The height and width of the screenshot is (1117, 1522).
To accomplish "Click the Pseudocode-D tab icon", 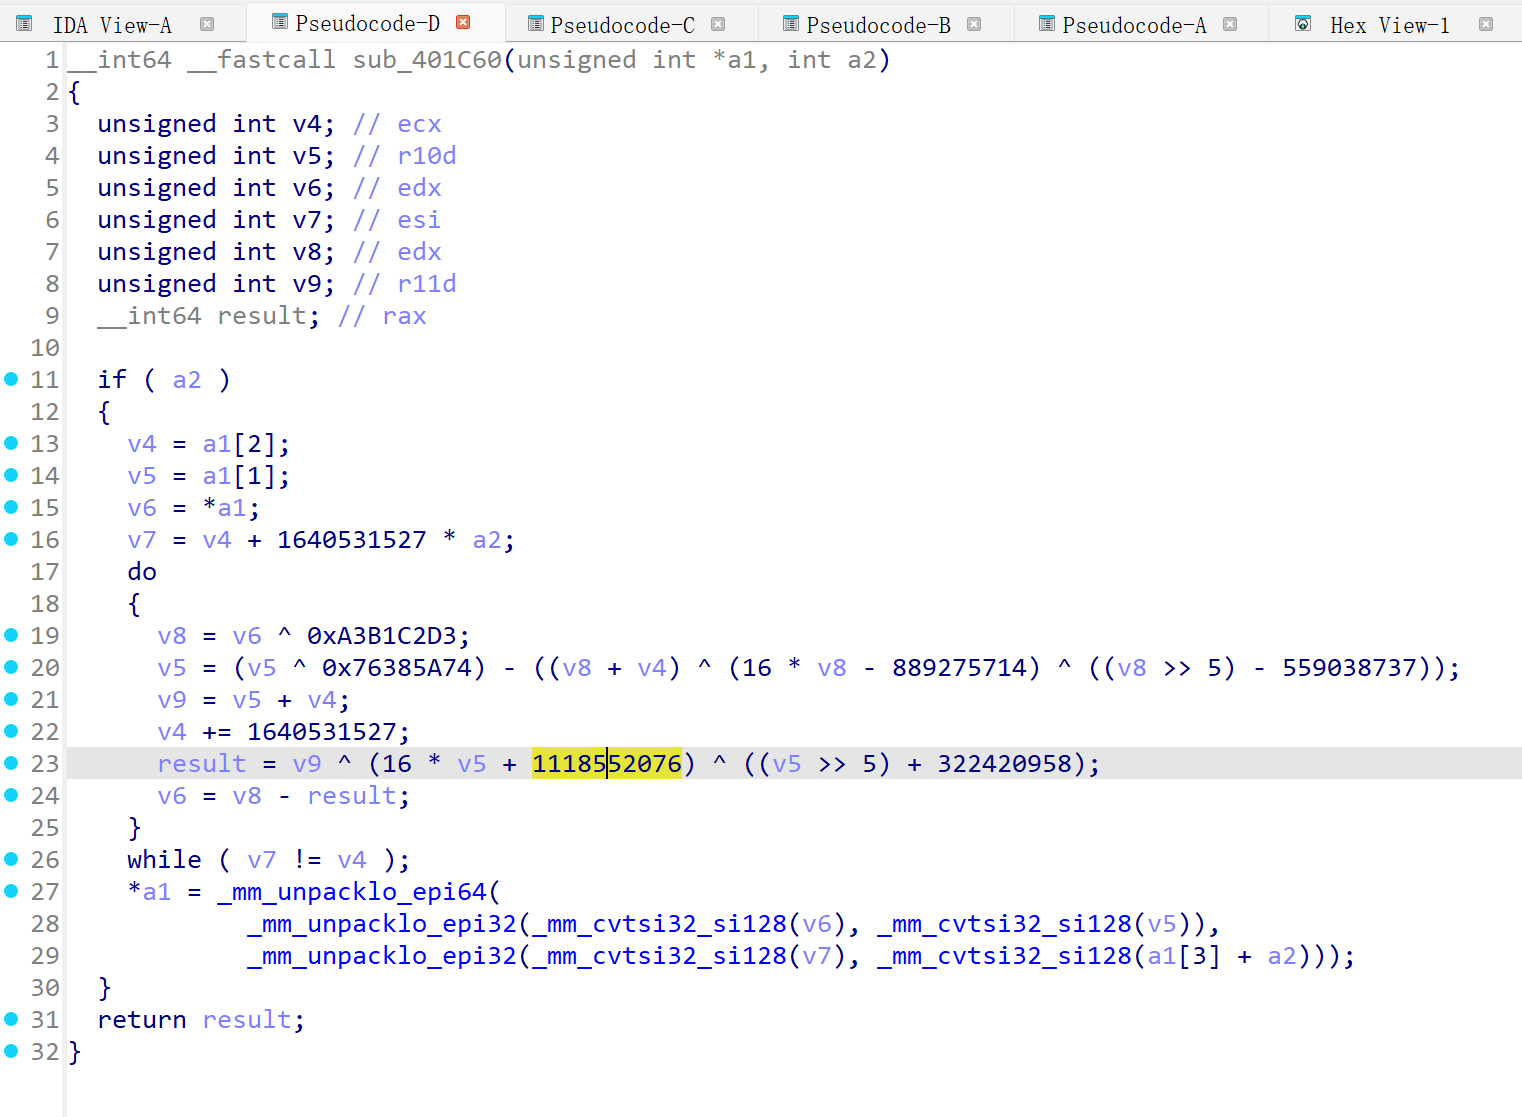I will (280, 22).
